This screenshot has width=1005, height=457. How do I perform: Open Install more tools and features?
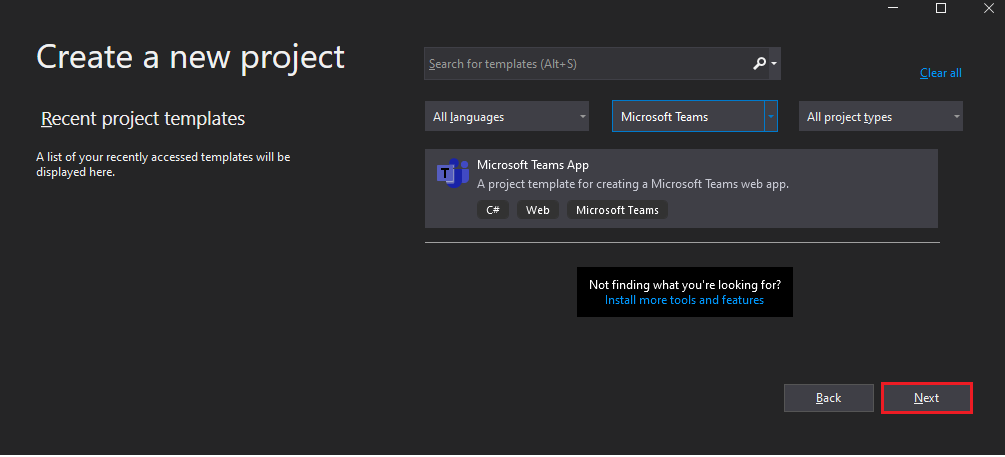pos(684,300)
